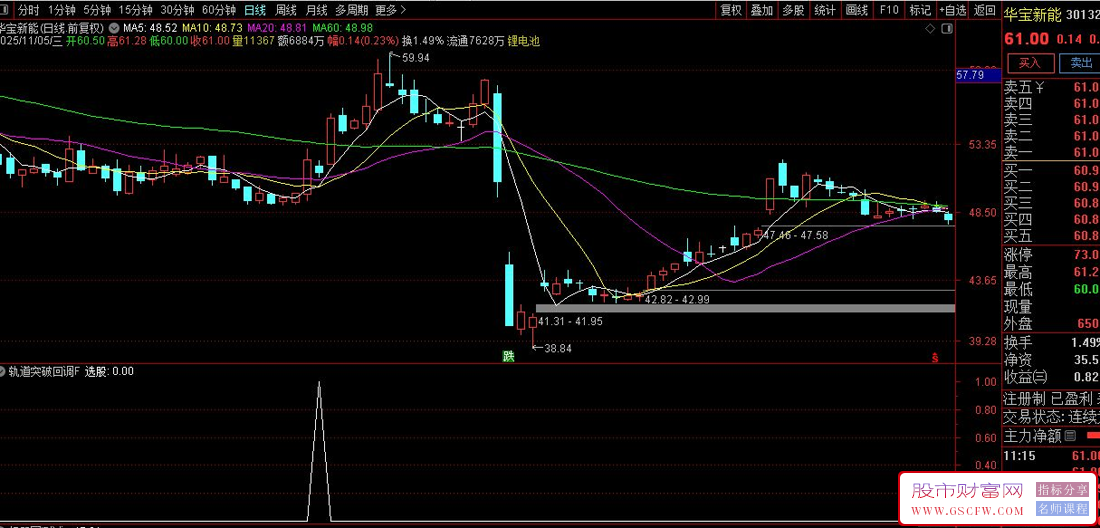Click the 最低 price row
This screenshot has width=1100, height=528.
pos(1051,290)
